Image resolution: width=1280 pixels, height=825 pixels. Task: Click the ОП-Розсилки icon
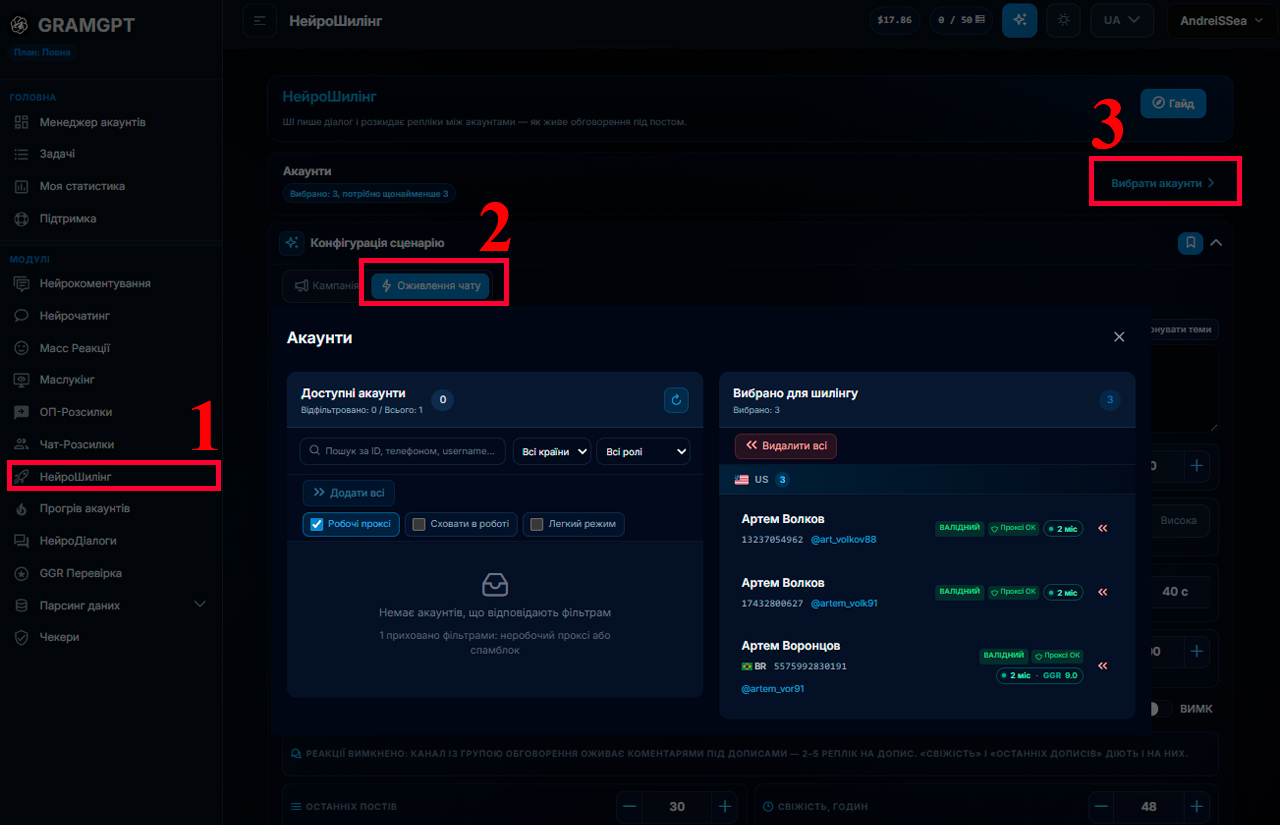click(x=21, y=411)
